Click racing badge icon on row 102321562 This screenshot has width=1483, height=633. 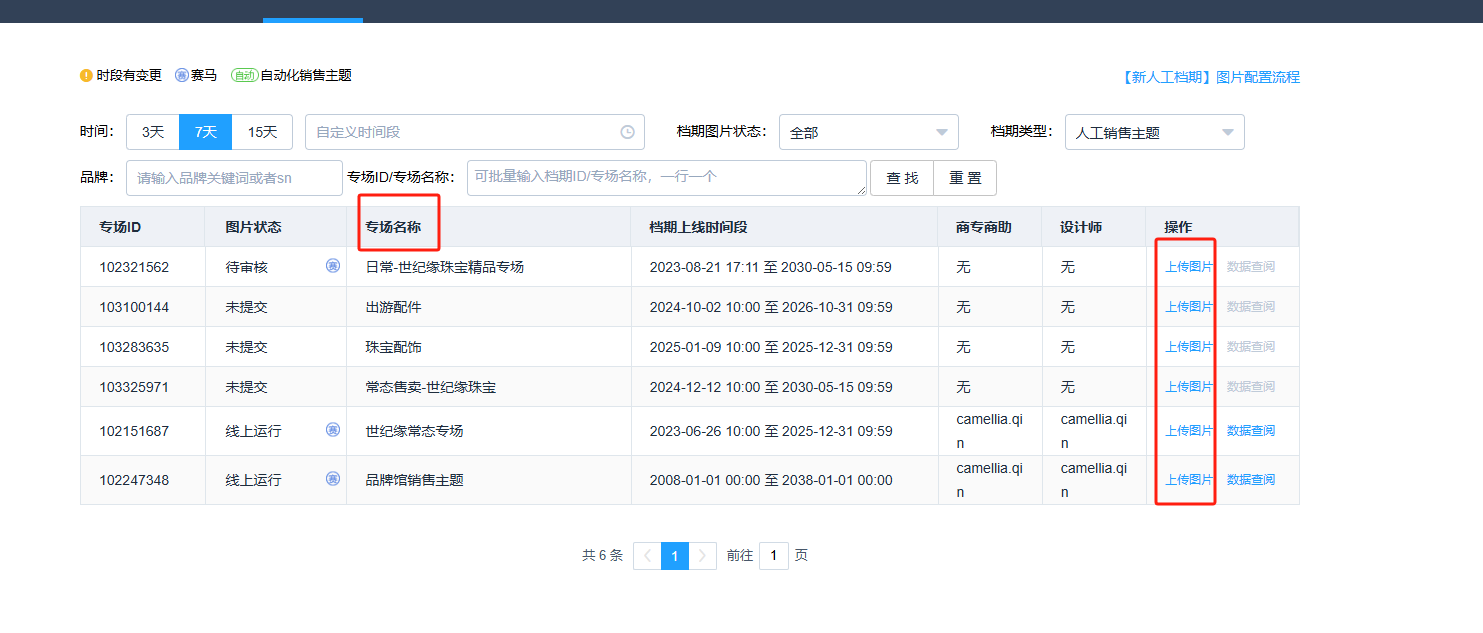(333, 266)
